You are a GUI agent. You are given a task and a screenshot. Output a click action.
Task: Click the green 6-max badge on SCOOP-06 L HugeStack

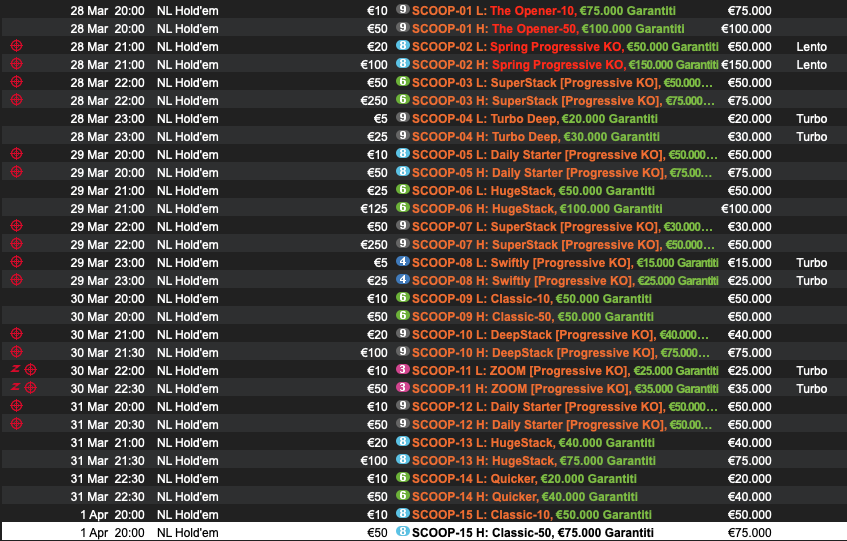coord(402,190)
